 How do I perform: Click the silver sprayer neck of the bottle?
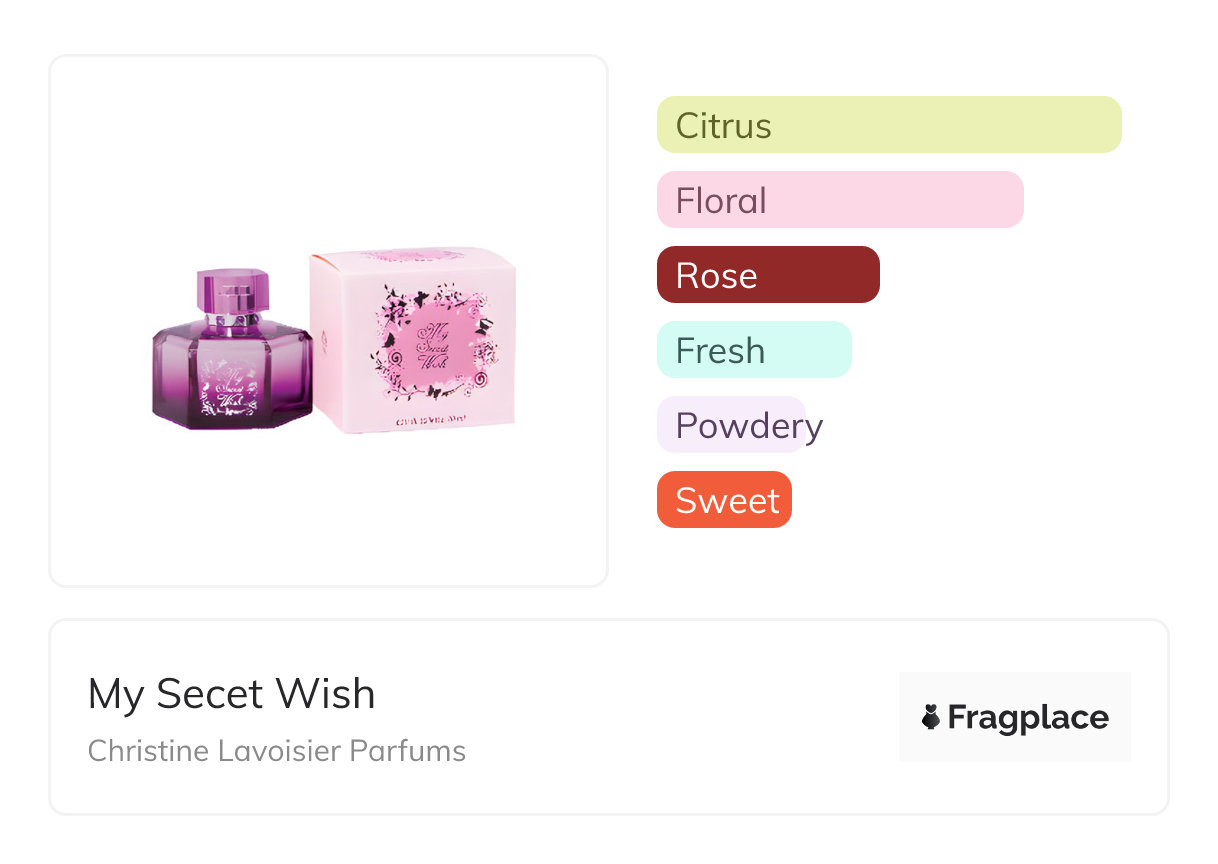(230, 319)
